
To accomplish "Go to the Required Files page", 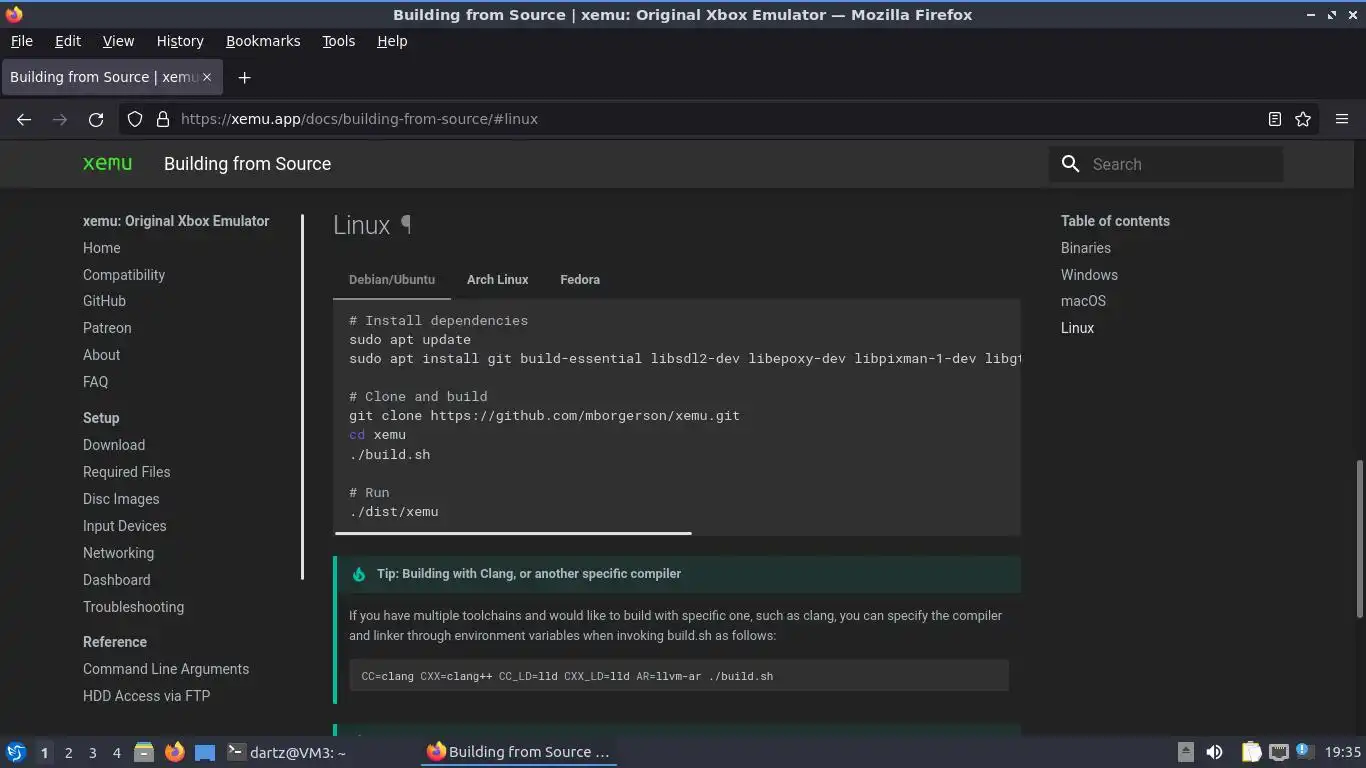I will tap(126, 472).
